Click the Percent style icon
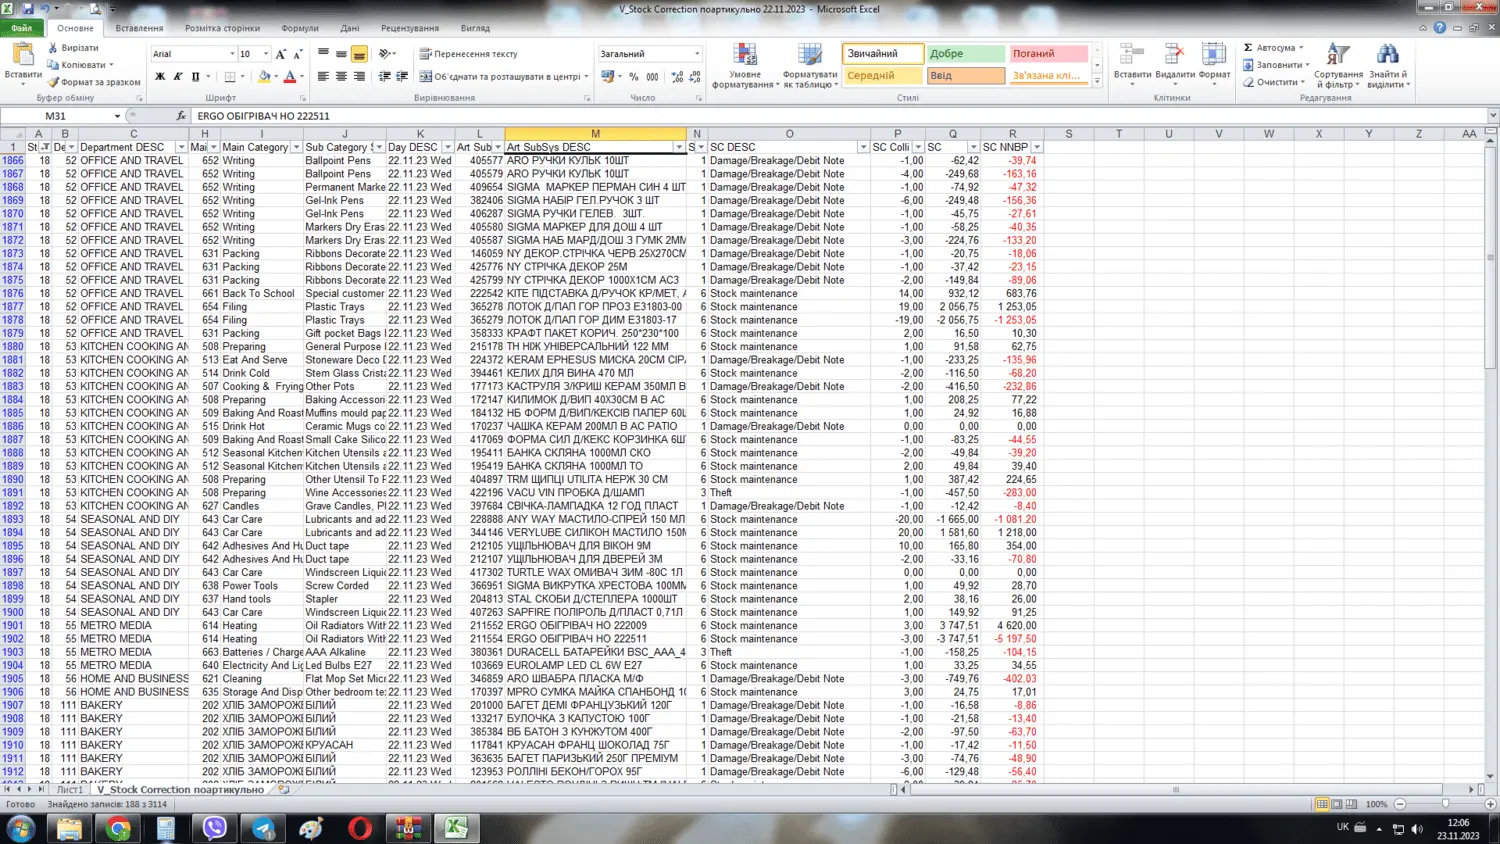This screenshot has width=1500, height=844. 633,77
